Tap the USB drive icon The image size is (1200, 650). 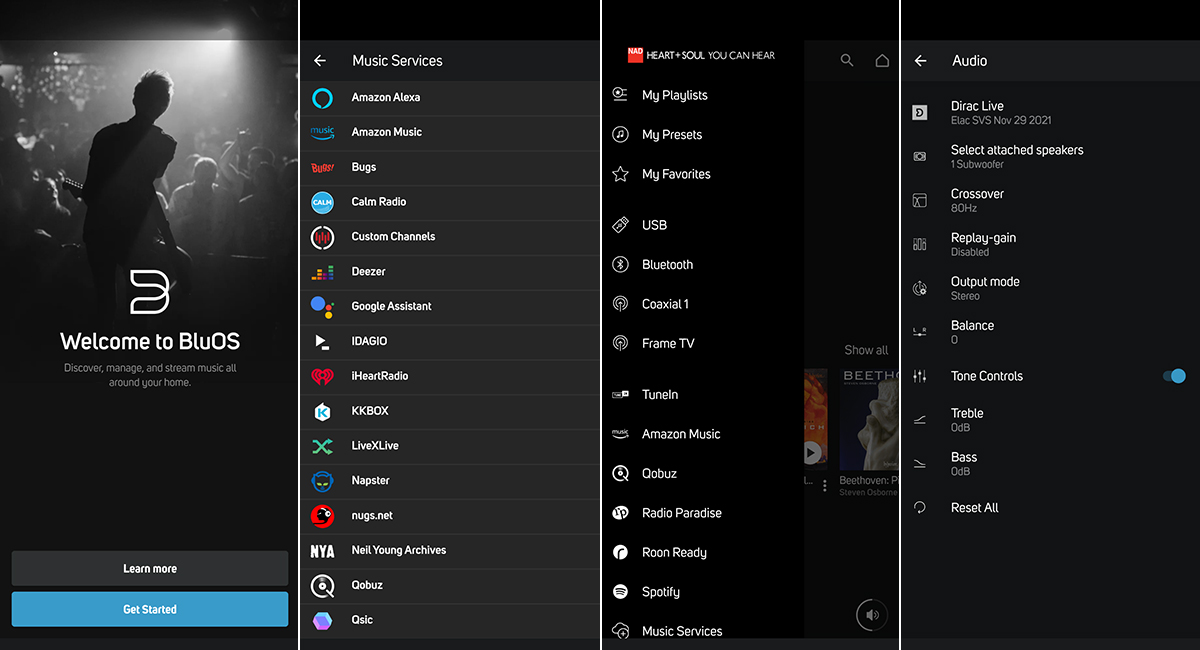[x=620, y=225]
